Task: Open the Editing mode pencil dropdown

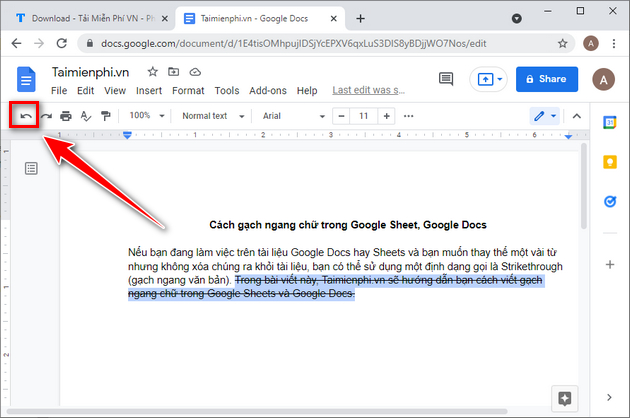Action: point(544,116)
